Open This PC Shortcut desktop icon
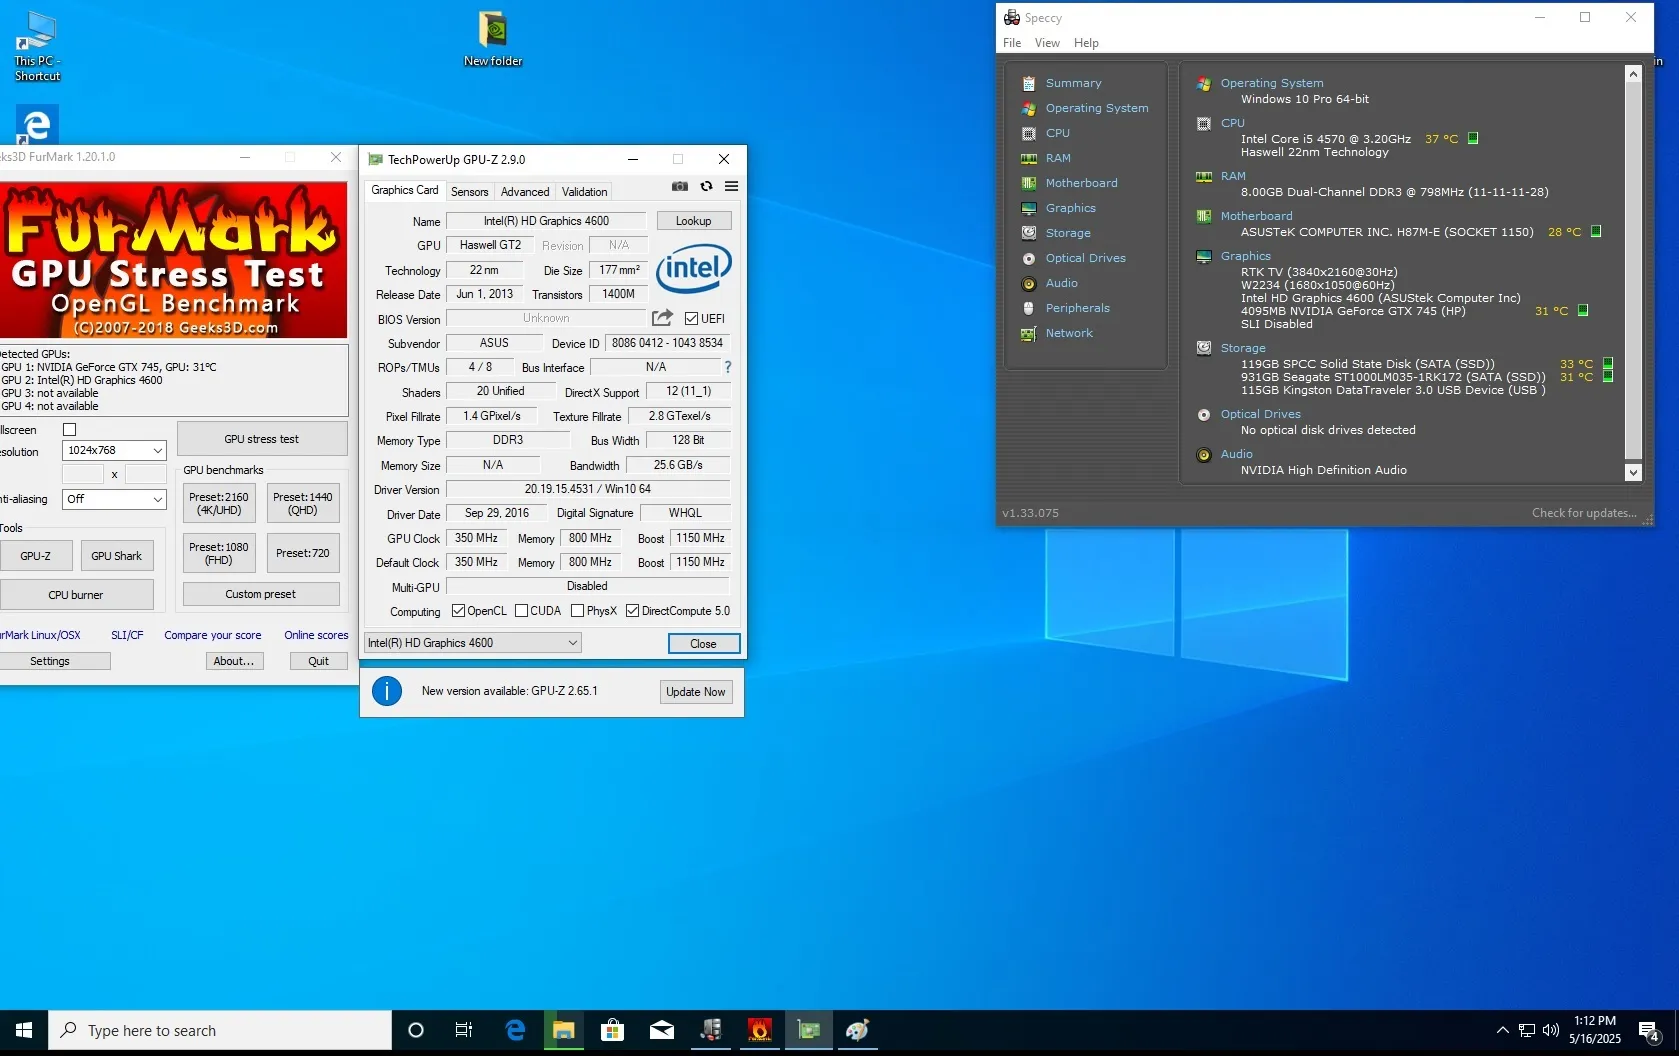Screen dimensions: 1679x1056 point(37,47)
